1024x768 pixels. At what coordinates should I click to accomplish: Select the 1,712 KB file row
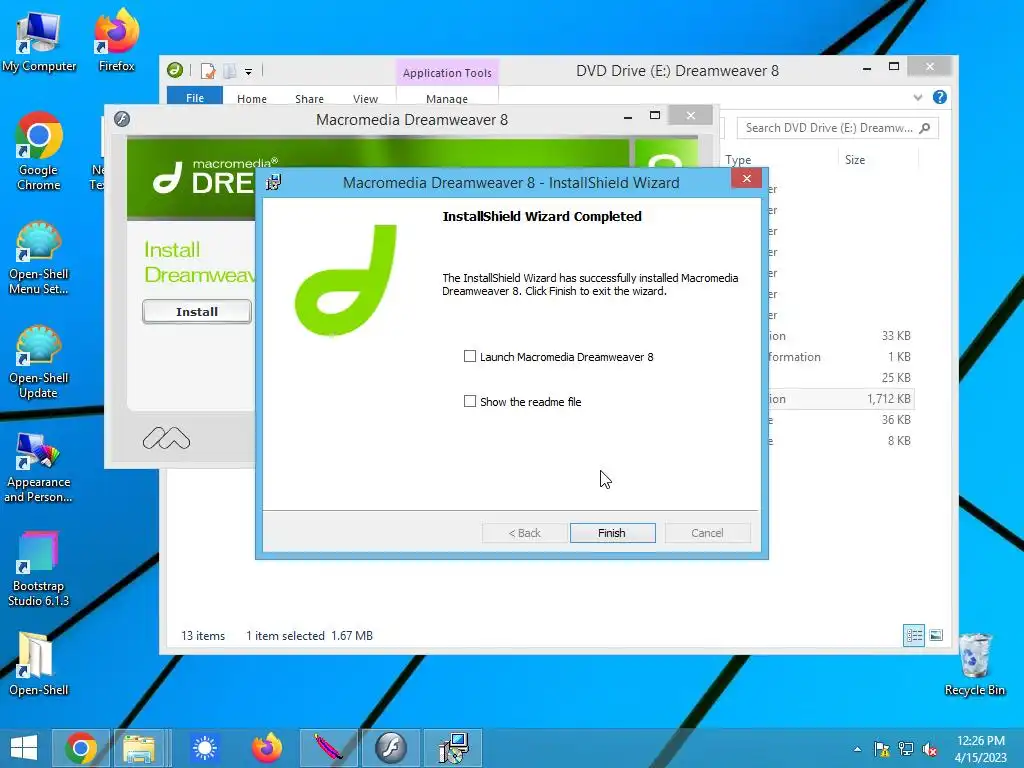click(x=840, y=398)
